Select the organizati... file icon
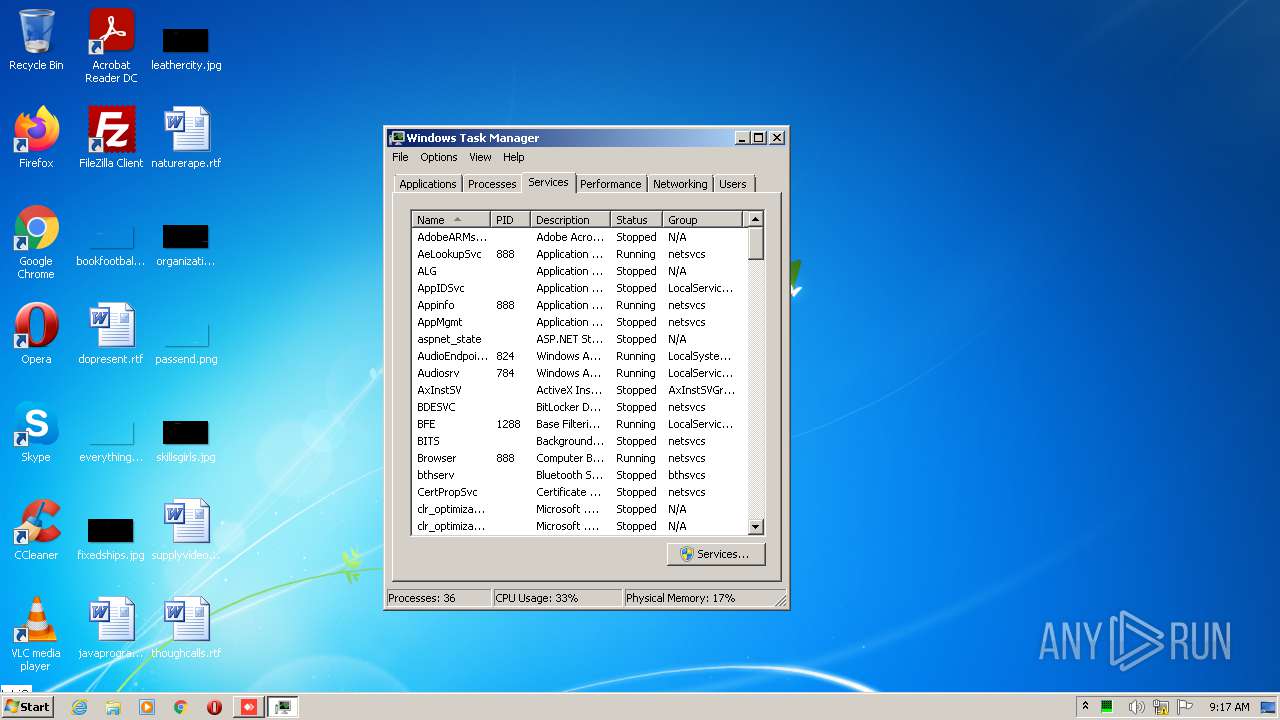Viewport: 1280px width, 720px height. [x=186, y=244]
